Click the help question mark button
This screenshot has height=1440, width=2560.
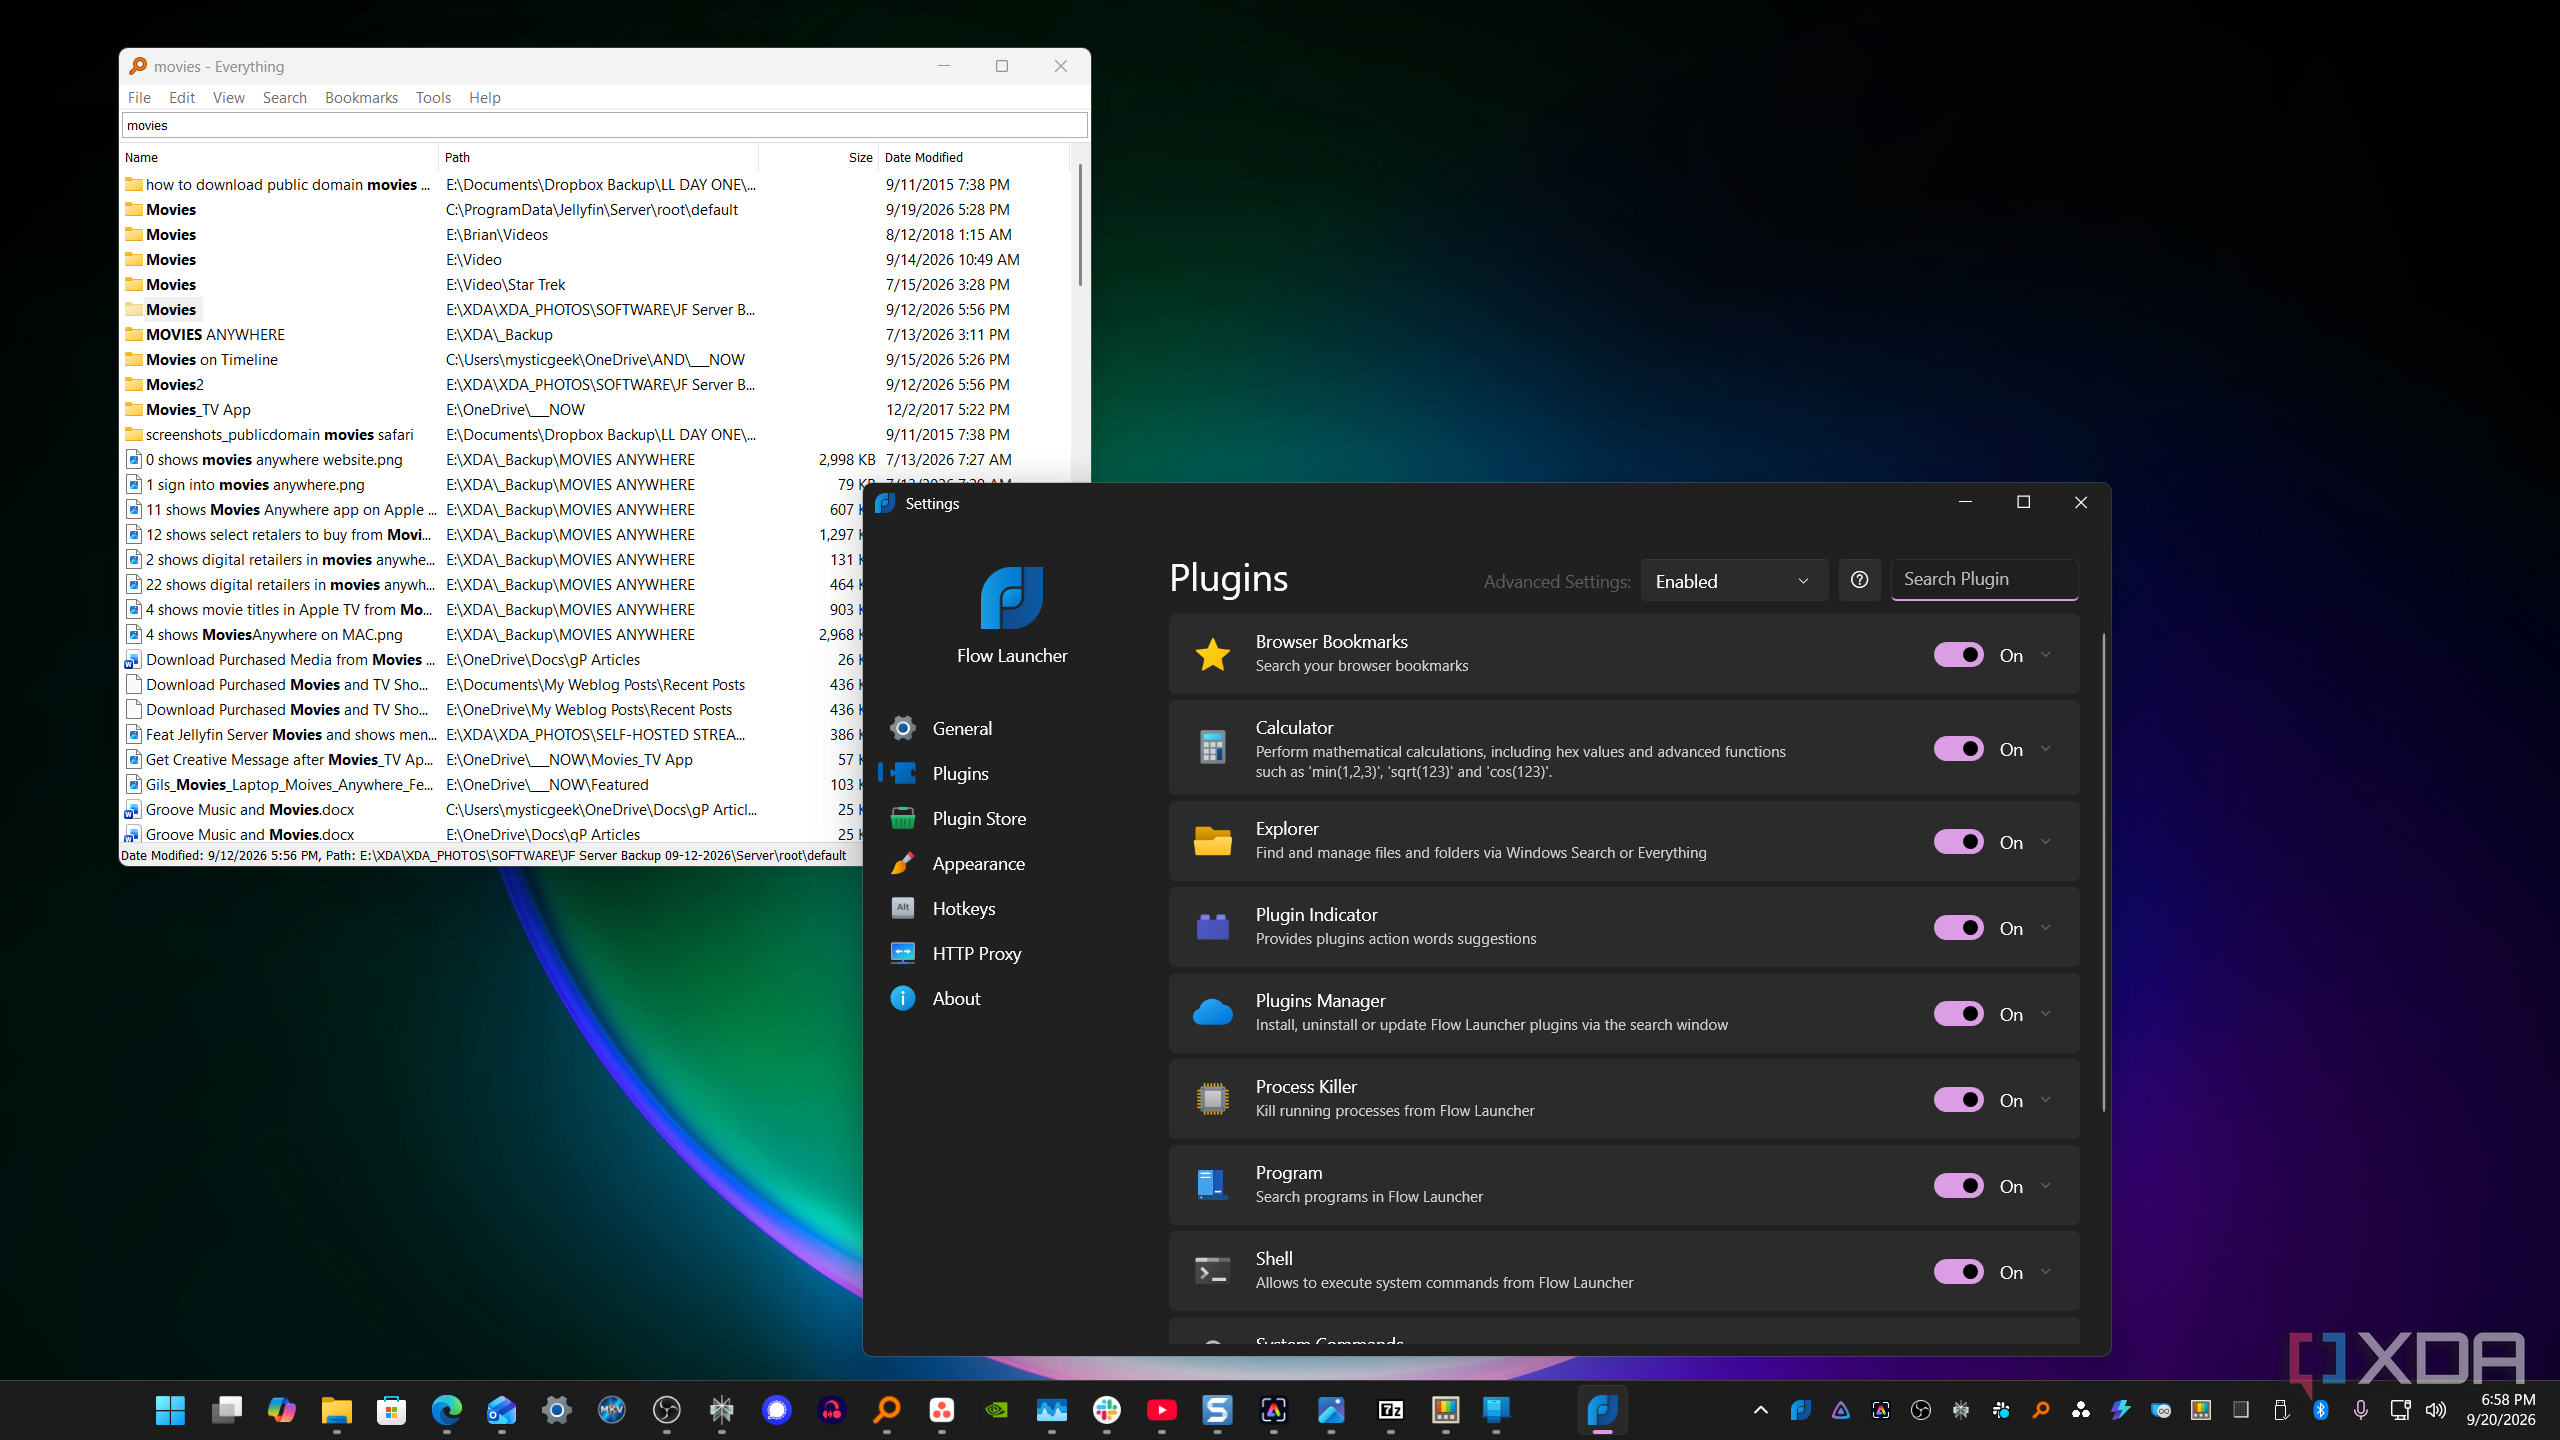1859,580
